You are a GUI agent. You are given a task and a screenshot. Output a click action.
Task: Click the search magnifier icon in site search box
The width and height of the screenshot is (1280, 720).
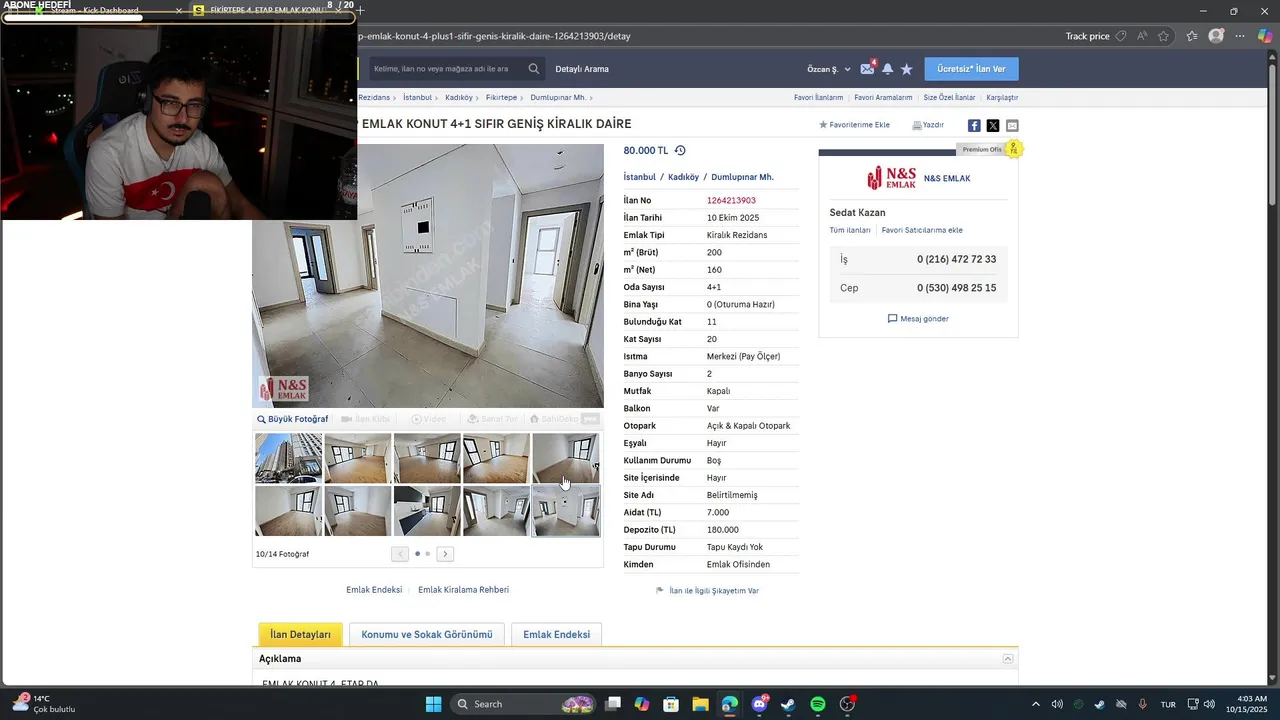coord(534,69)
